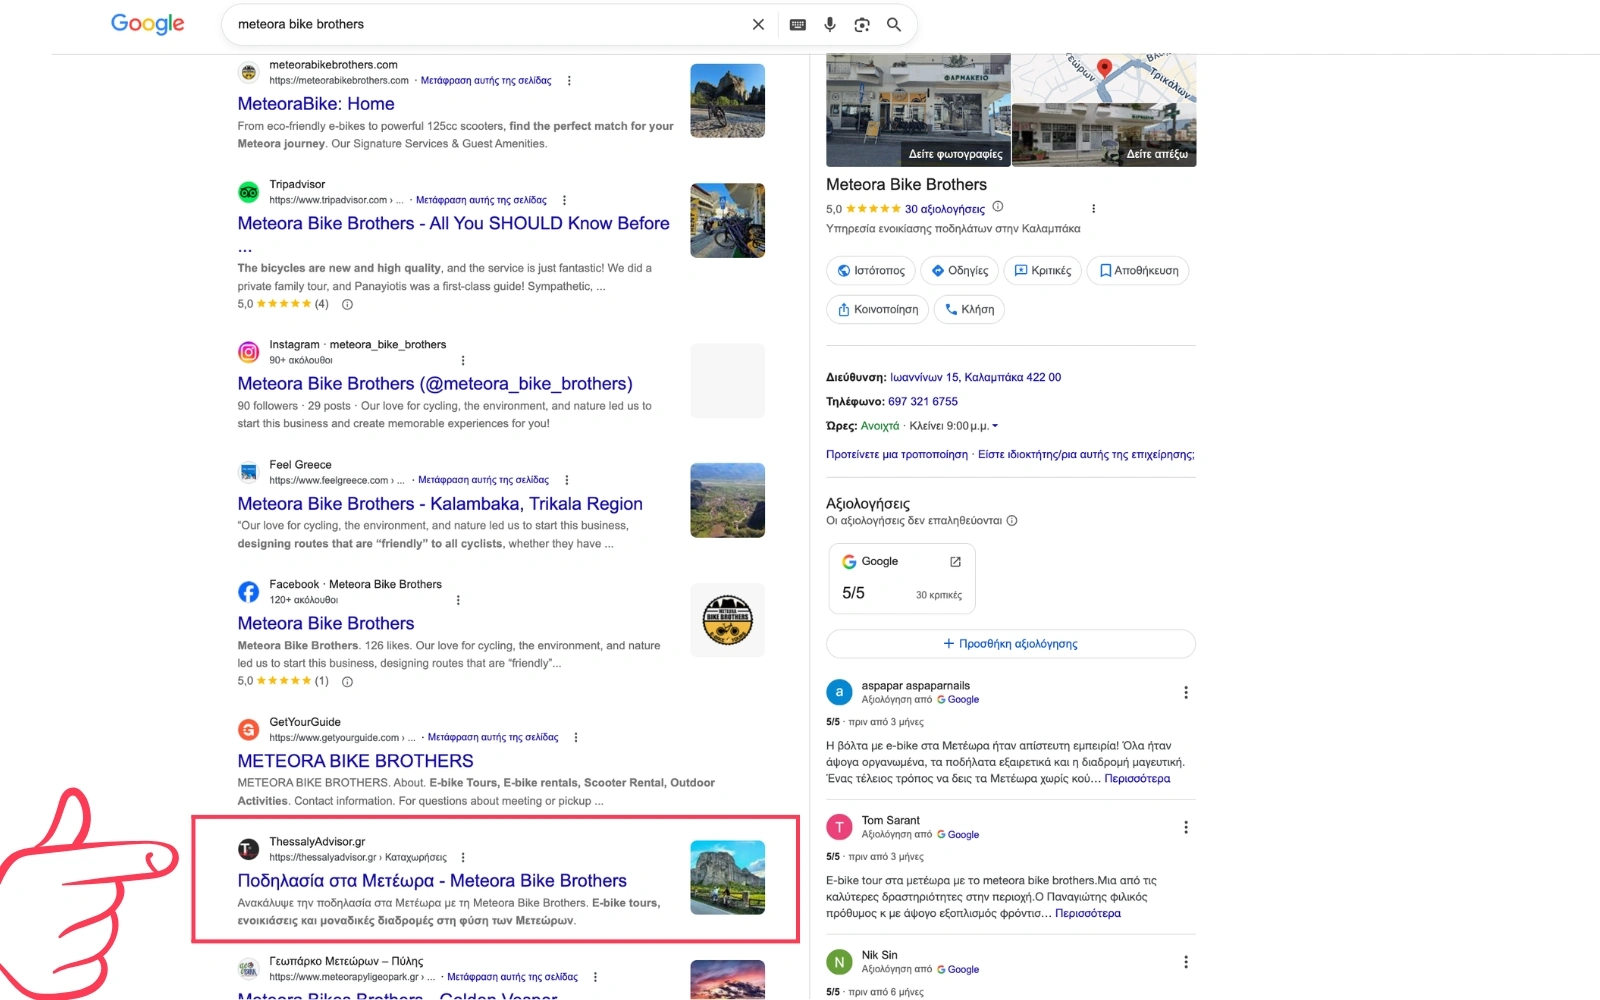Click the GetYourGuide favicon
Screen dimensions: 1600x1000
coord(248,730)
